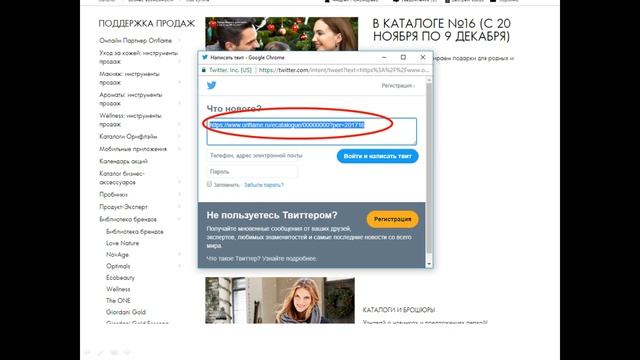Expand the Каталоги Орифлэйм chevron
This screenshot has height=360, width=640.
coord(180,136)
